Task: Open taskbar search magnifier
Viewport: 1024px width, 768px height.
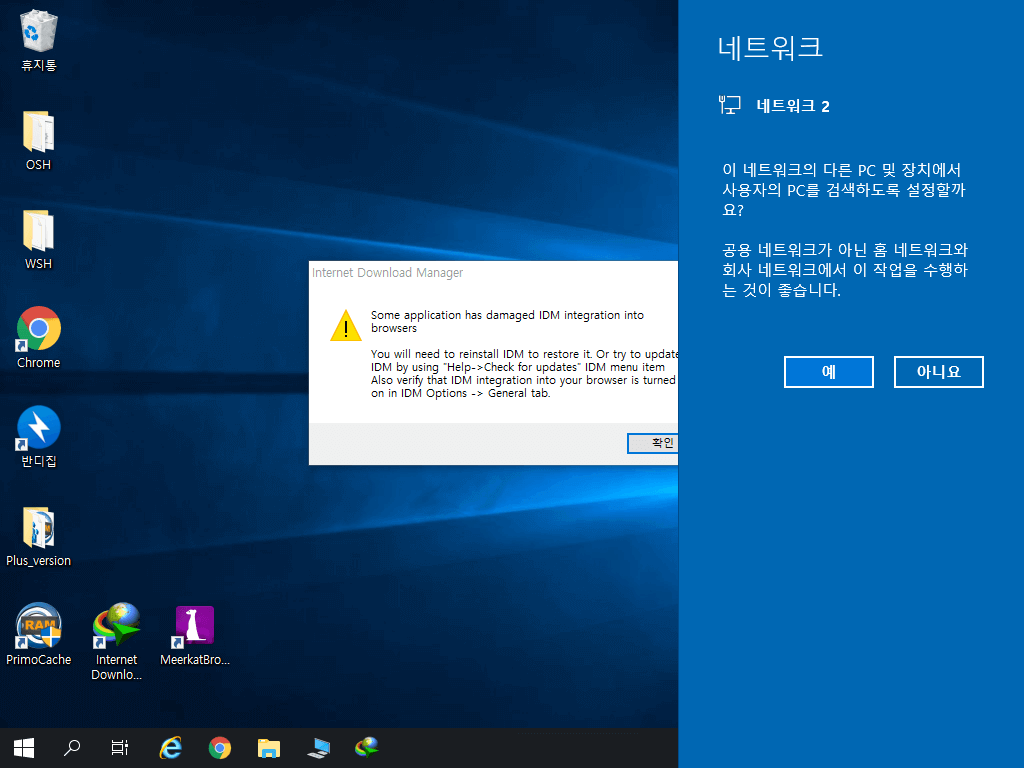Action: point(72,748)
